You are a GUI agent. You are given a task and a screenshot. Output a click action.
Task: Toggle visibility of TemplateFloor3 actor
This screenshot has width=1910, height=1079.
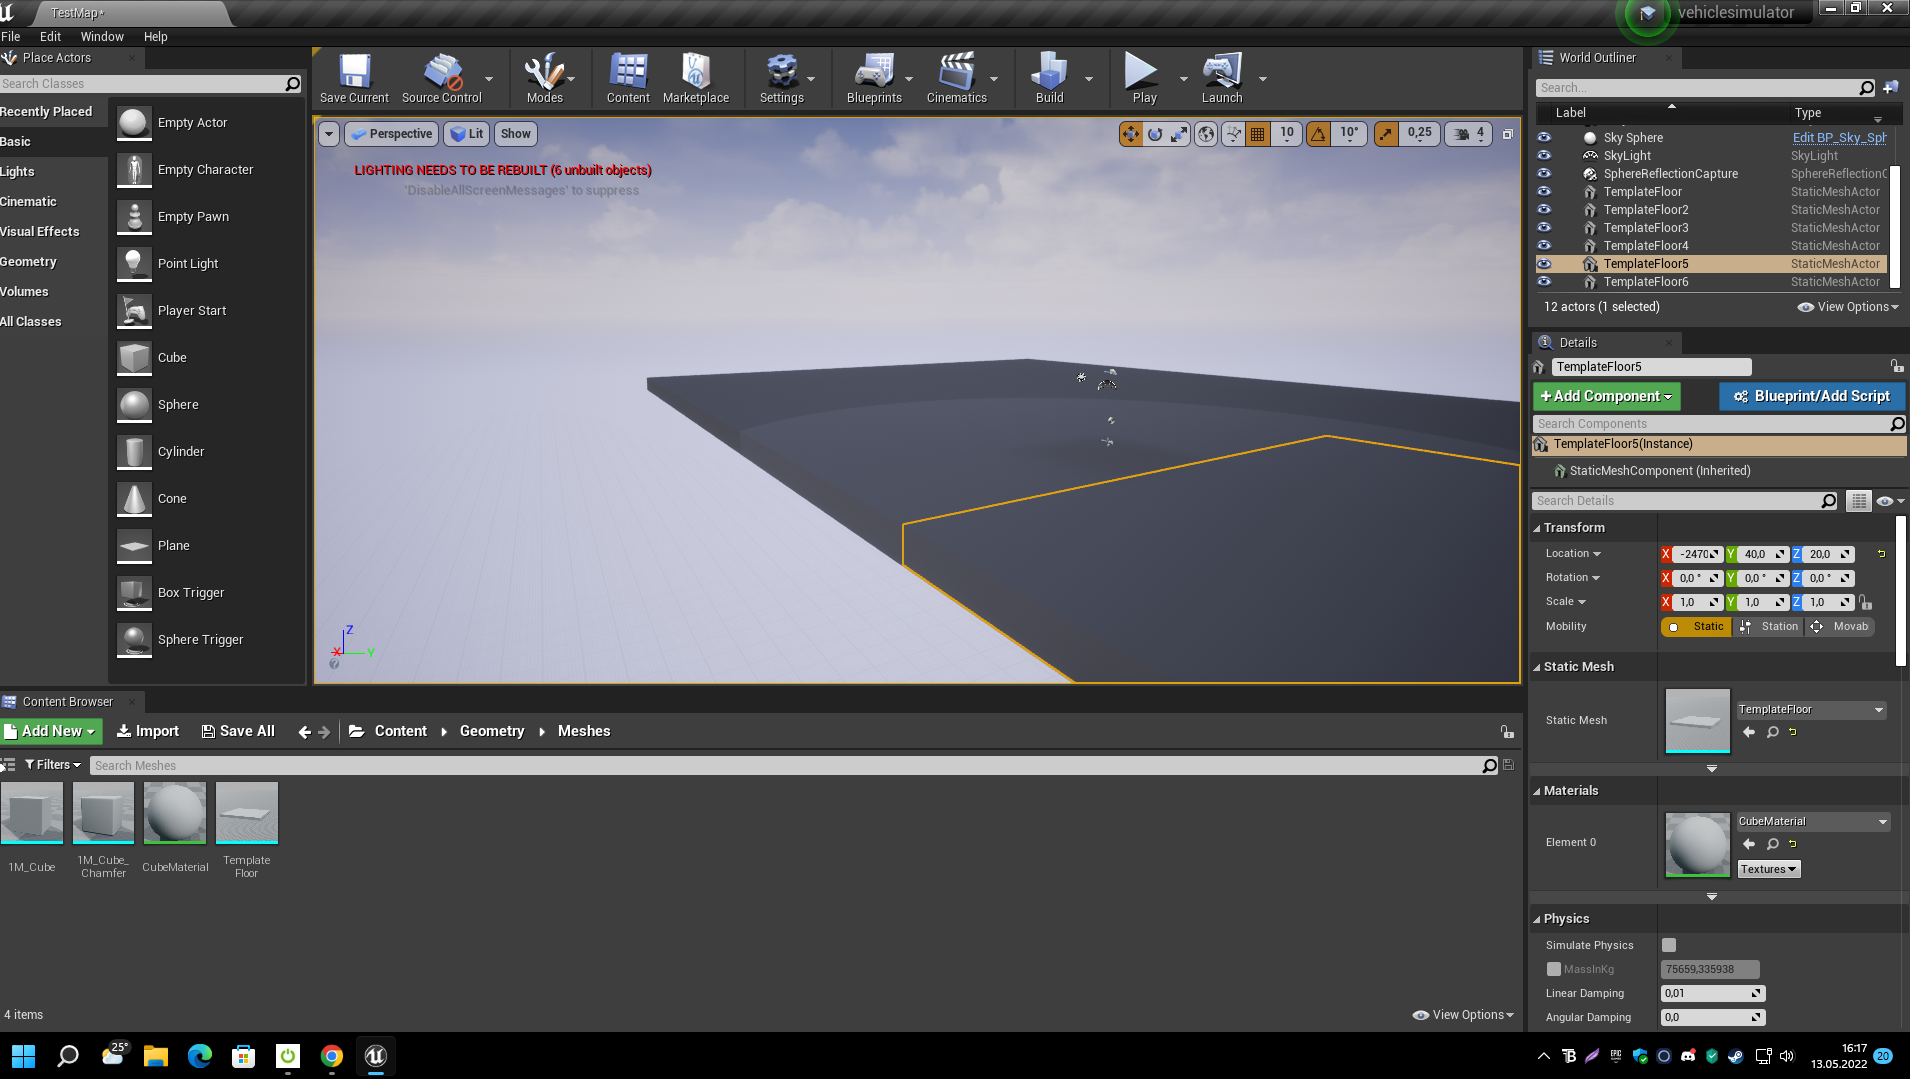pos(1544,228)
